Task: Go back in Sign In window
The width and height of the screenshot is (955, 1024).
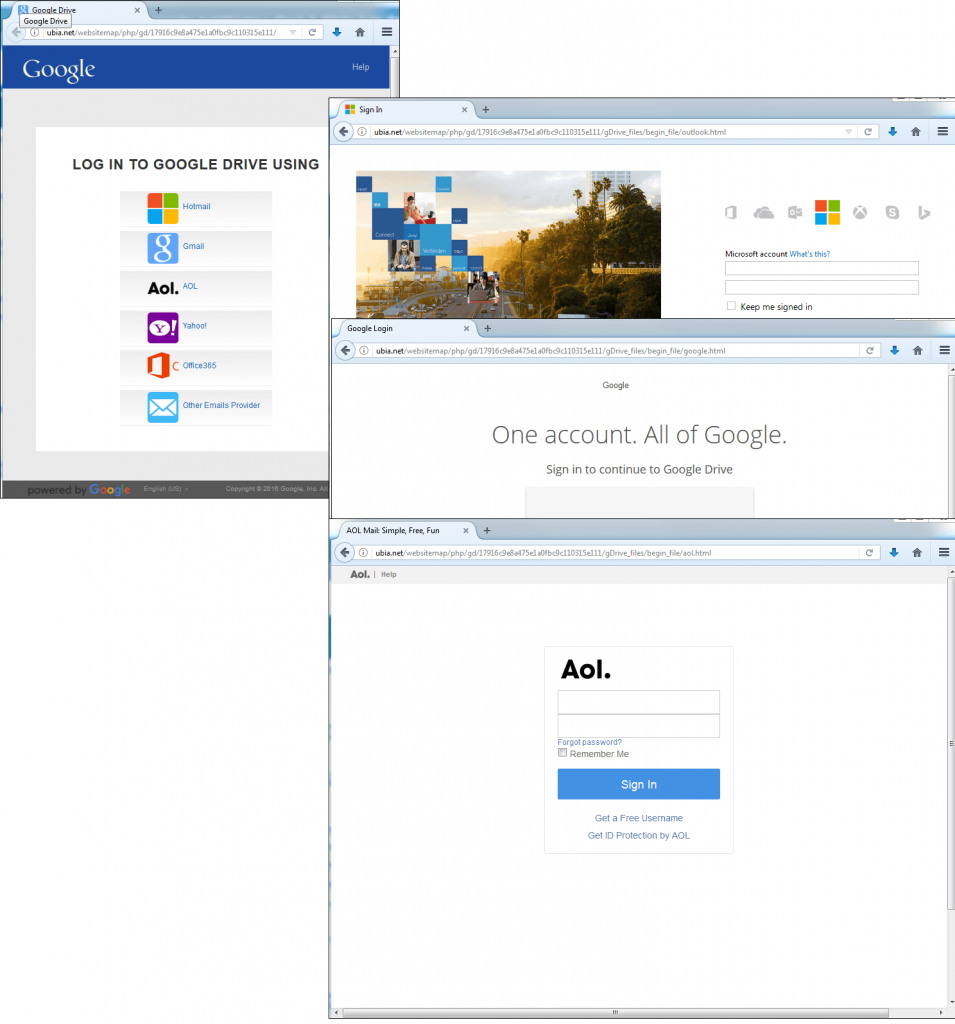Action: click(x=344, y=132)
